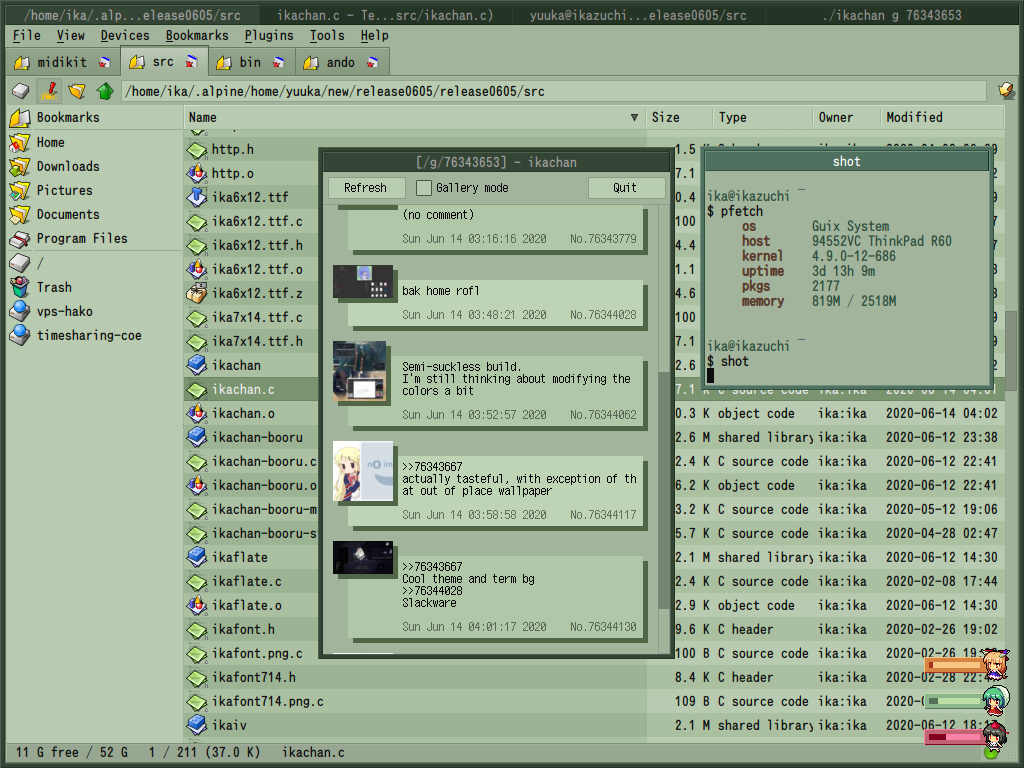The height and width of the screenshot is (768, 1024).
Task: Close the ando tab
Action: pyautogui.click(x=373, y=62)
